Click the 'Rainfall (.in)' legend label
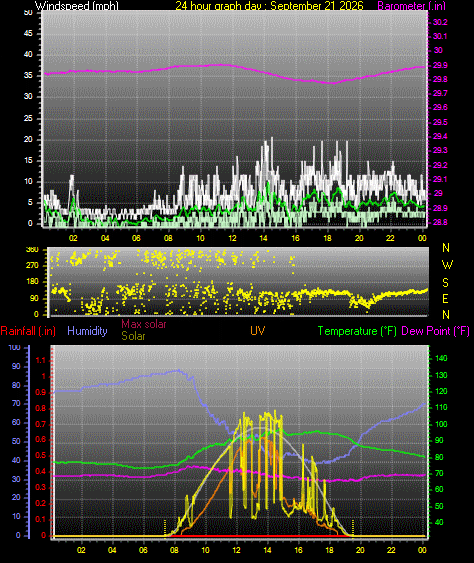 28,331
